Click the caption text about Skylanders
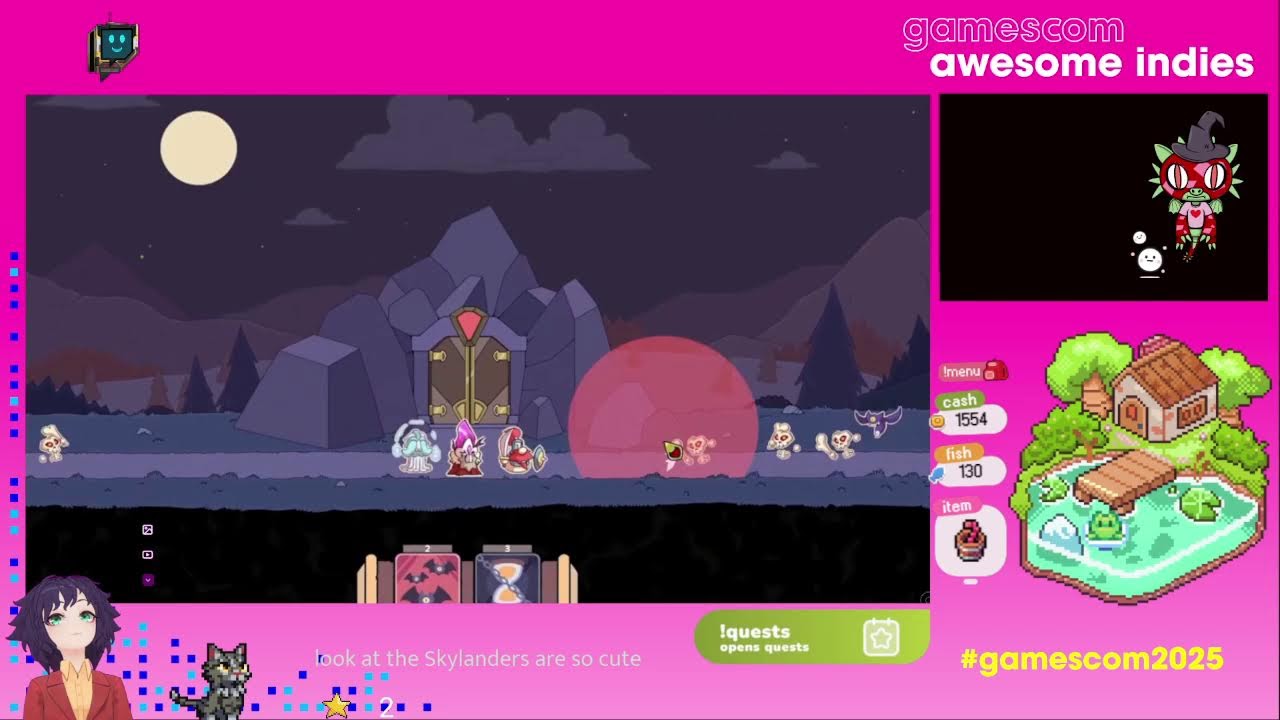 tap(478, 658)
